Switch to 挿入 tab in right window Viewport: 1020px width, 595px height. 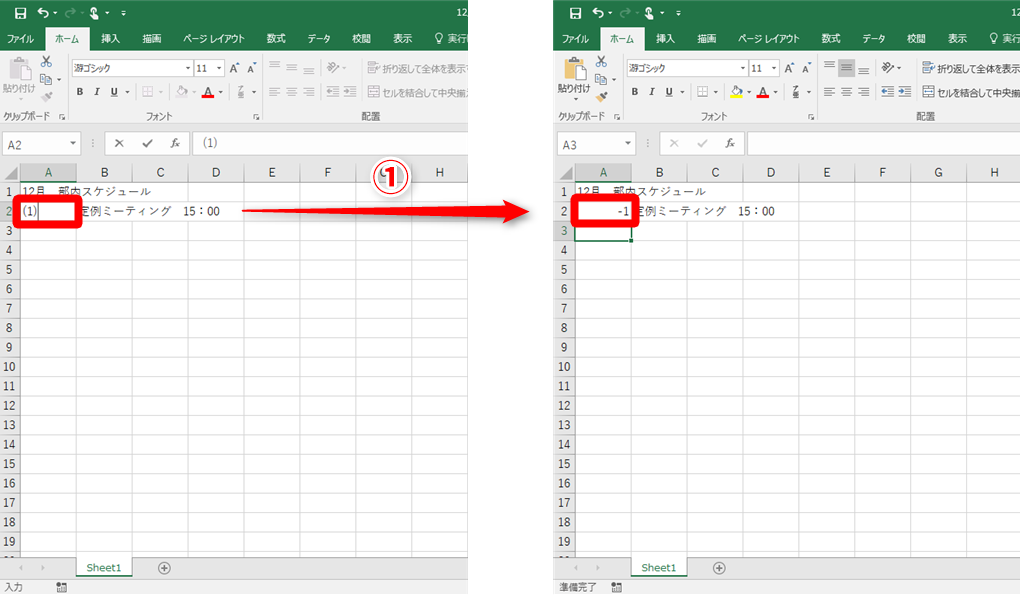click(x=665, y=38)
